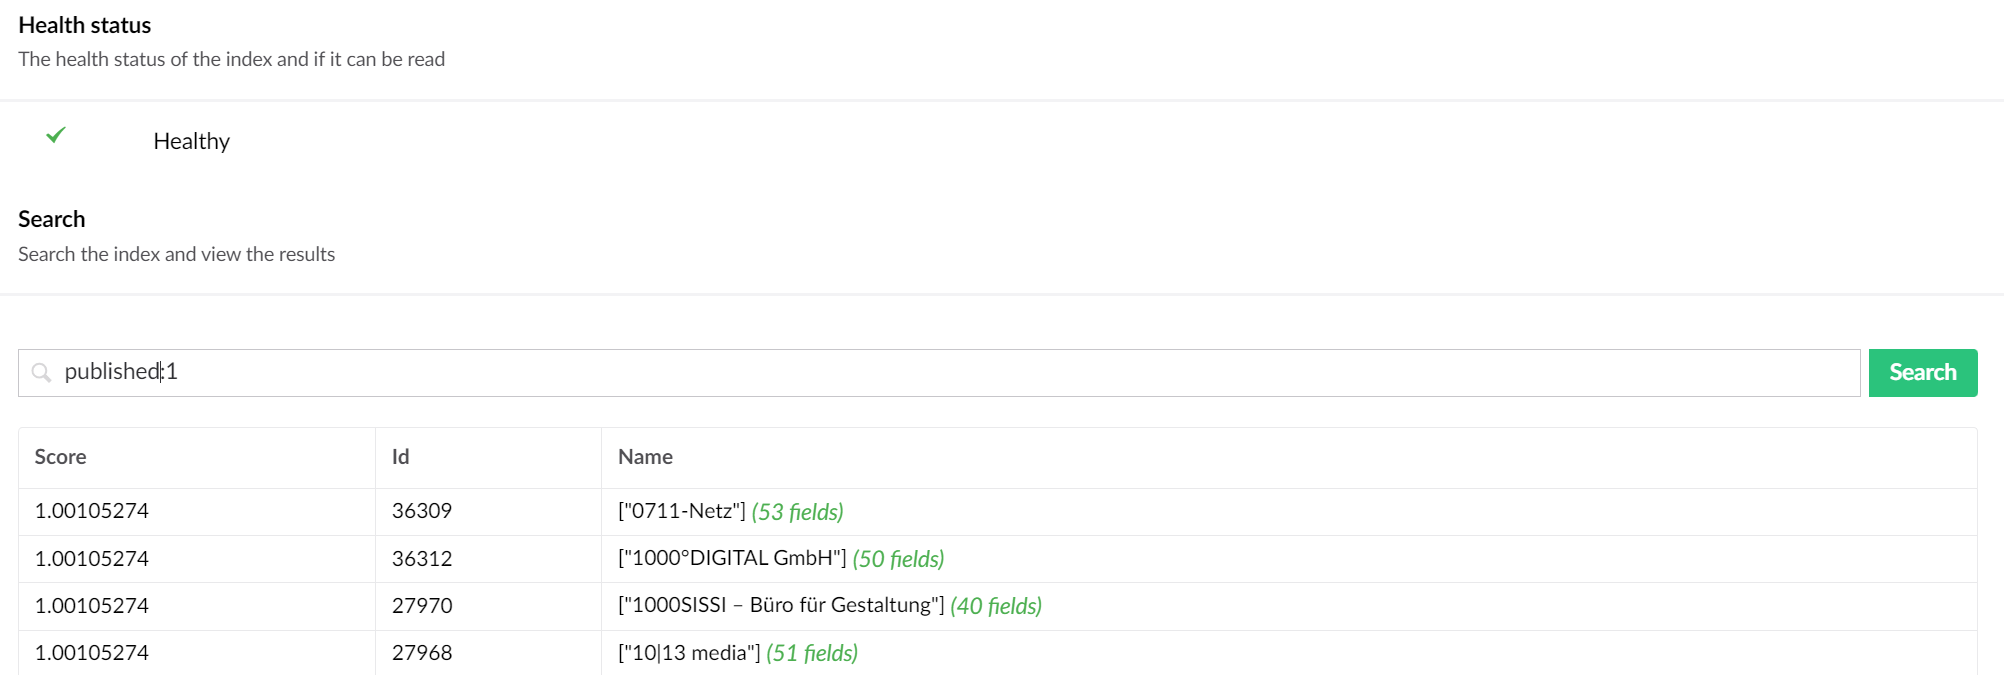Select the row with Id 36309
Image resolution: width=2004 pixels, height=675 pixels.
422,511
